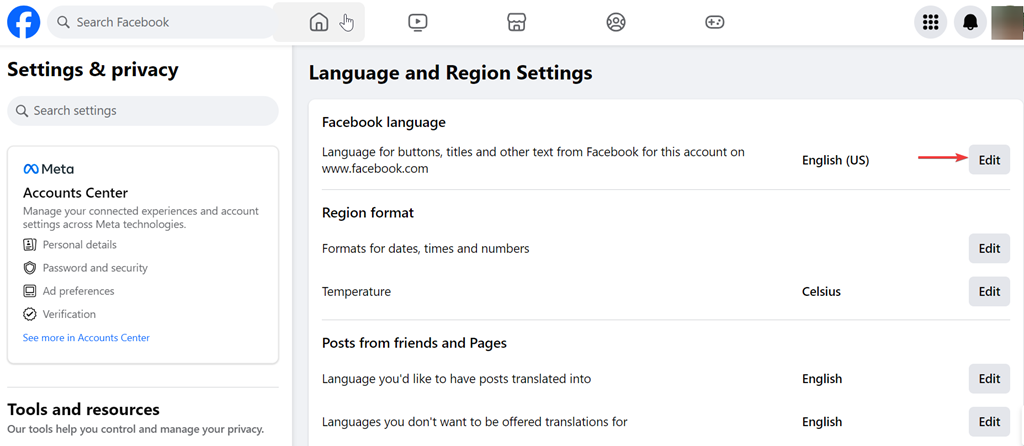Open Password and security
Viewport: 1024px width, 446px height.
coord(95,268)
